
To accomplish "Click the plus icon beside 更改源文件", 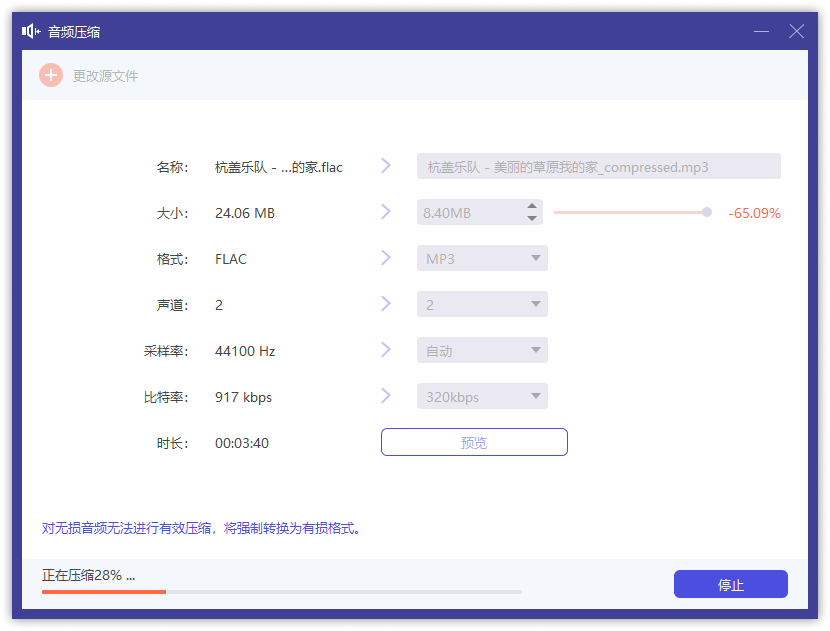I will pos(50,75).
